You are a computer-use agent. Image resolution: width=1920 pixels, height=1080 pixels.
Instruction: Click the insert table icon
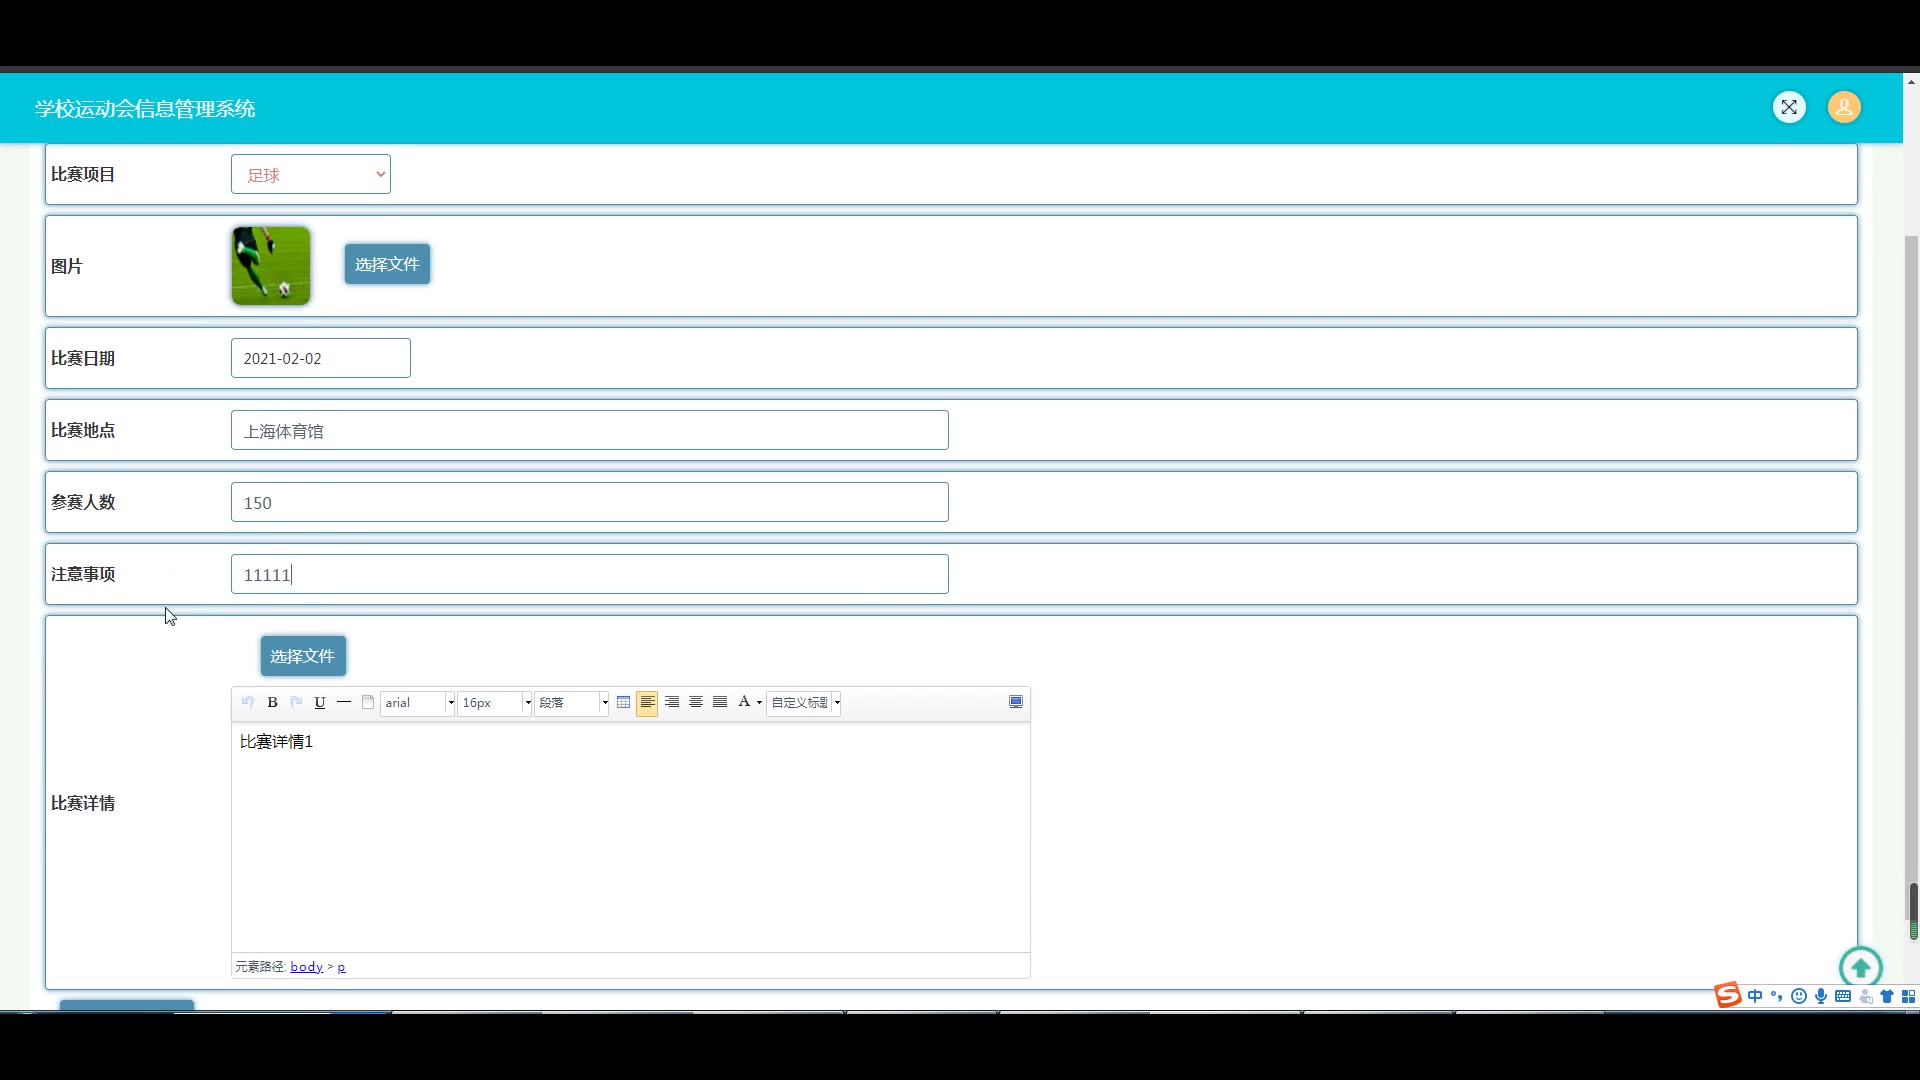pos(623,702)
